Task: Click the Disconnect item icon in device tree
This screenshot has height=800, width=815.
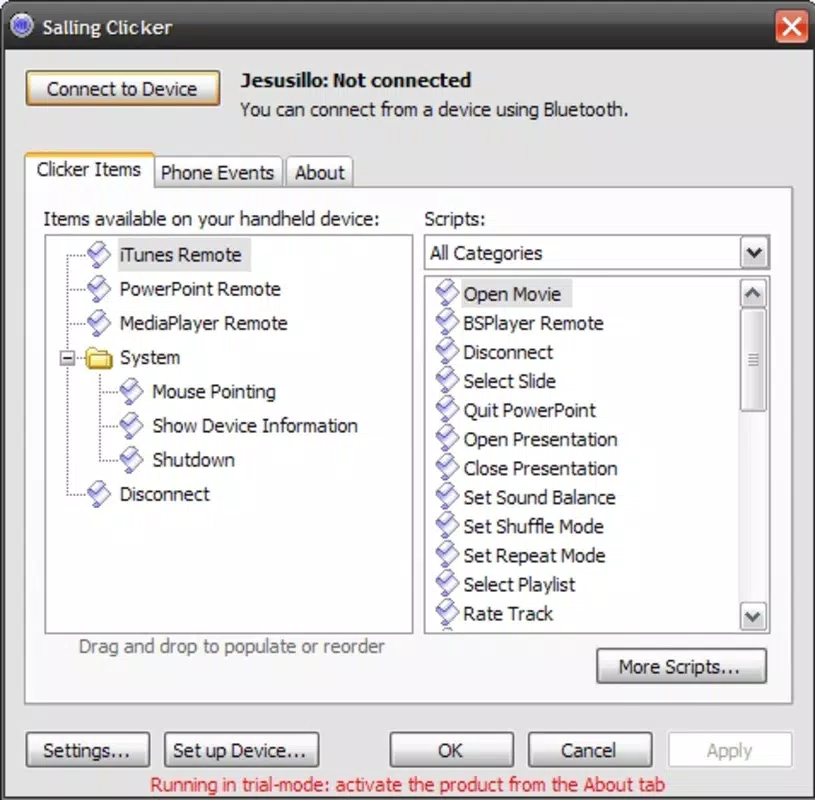Action: pos(99,494)
